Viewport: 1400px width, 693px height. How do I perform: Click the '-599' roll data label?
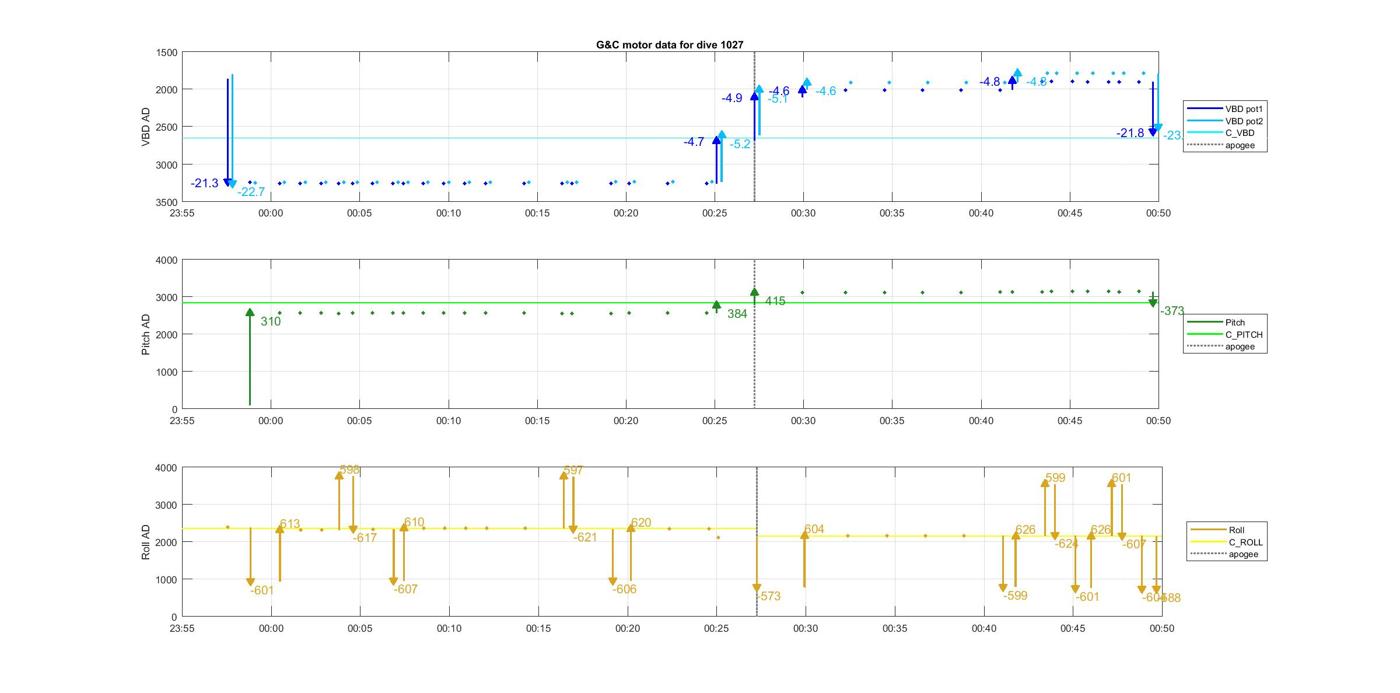coord(1015,595)
